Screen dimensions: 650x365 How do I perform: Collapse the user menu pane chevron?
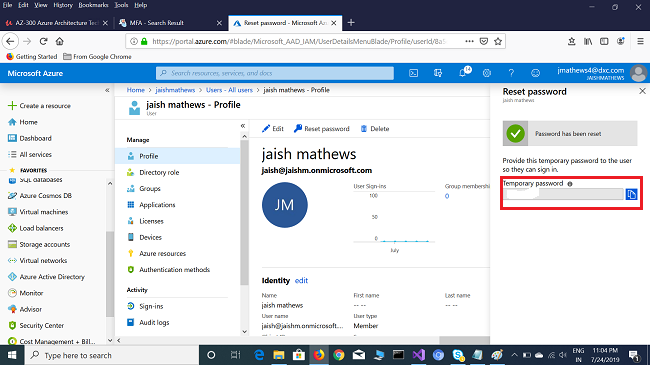coord(243,126)
